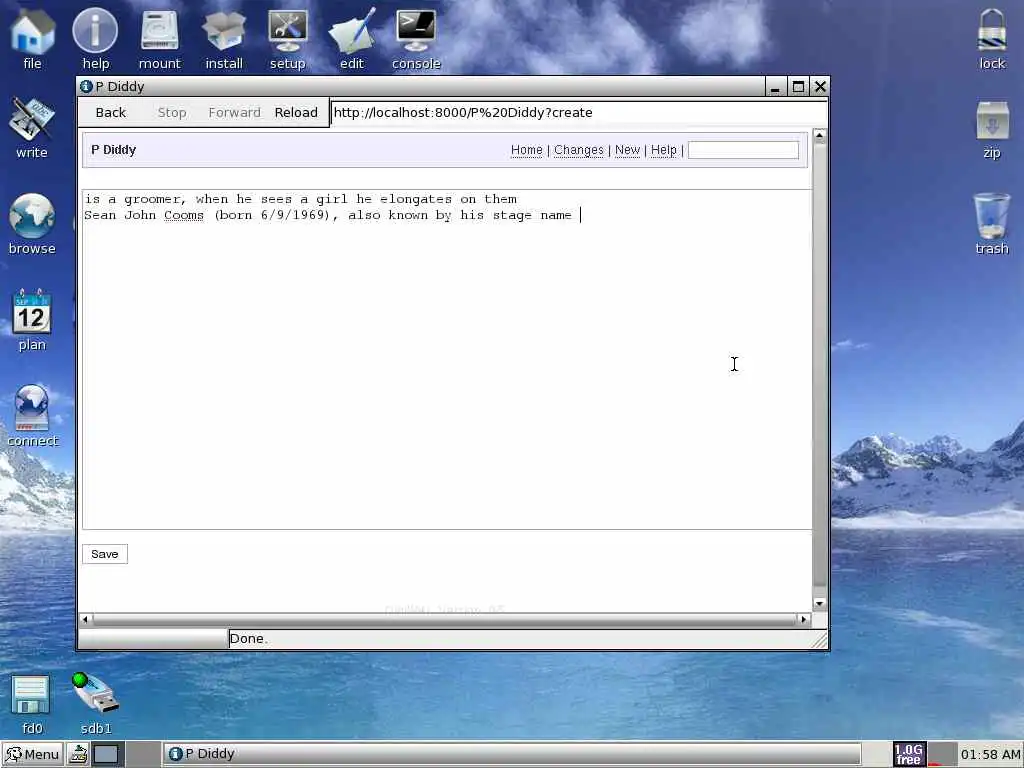This screenshot has height=768, width=1024.
Task: Focus the URL address bar
Action: [x=579, y=112]
